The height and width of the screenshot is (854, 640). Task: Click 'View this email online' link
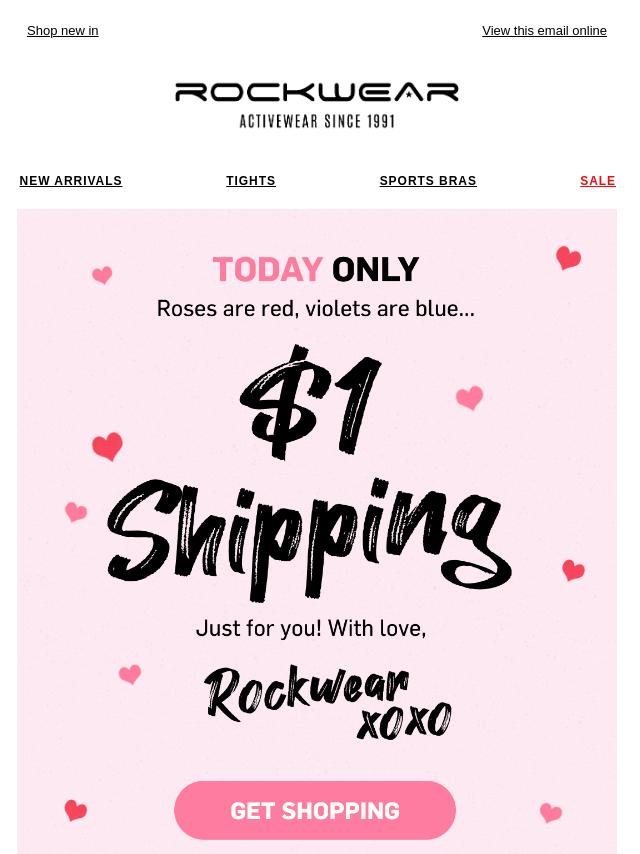544,31
